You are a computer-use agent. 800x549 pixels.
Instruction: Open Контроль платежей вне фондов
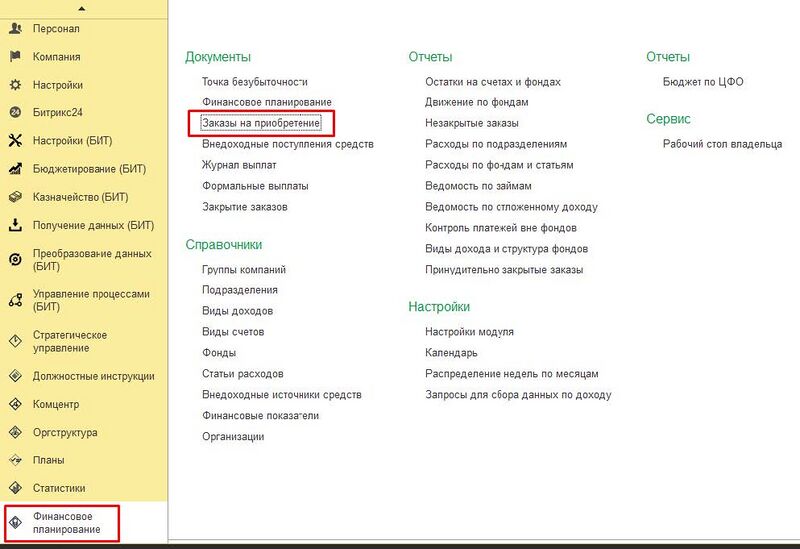tap(501, 228)
